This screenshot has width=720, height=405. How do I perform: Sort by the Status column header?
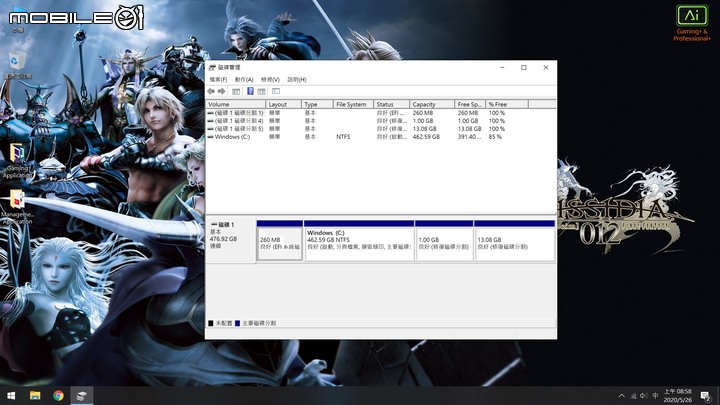(391, 104)
